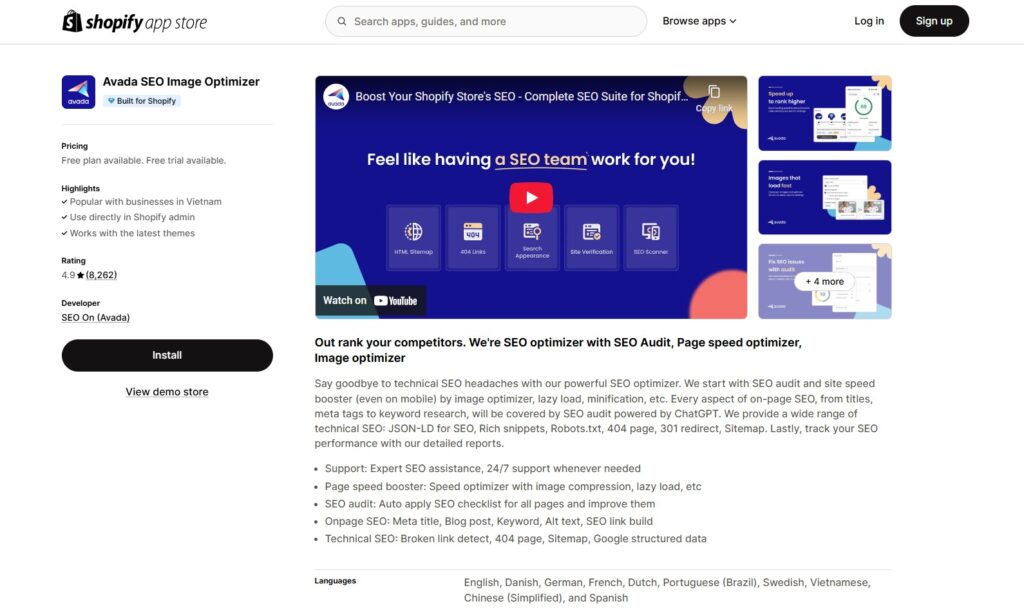This screenshot has width=1024, height=615.
Task: Play the YouTube video
Action: pyautogui.click(x=531, y=197)
